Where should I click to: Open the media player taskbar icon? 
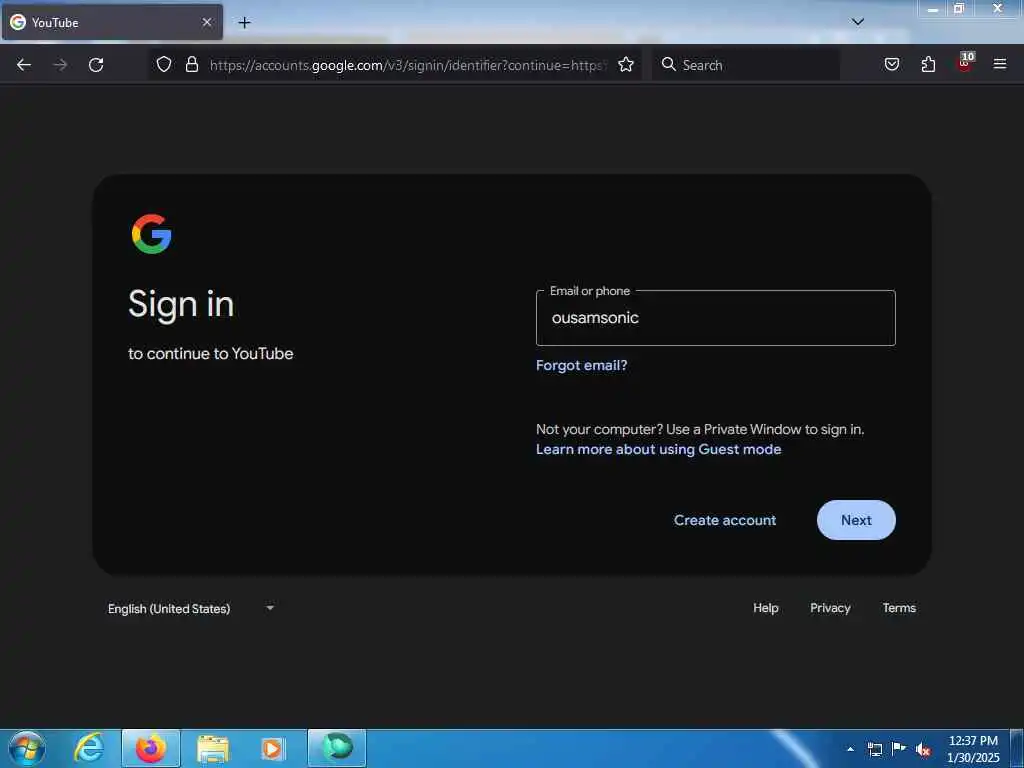point(272,748)
